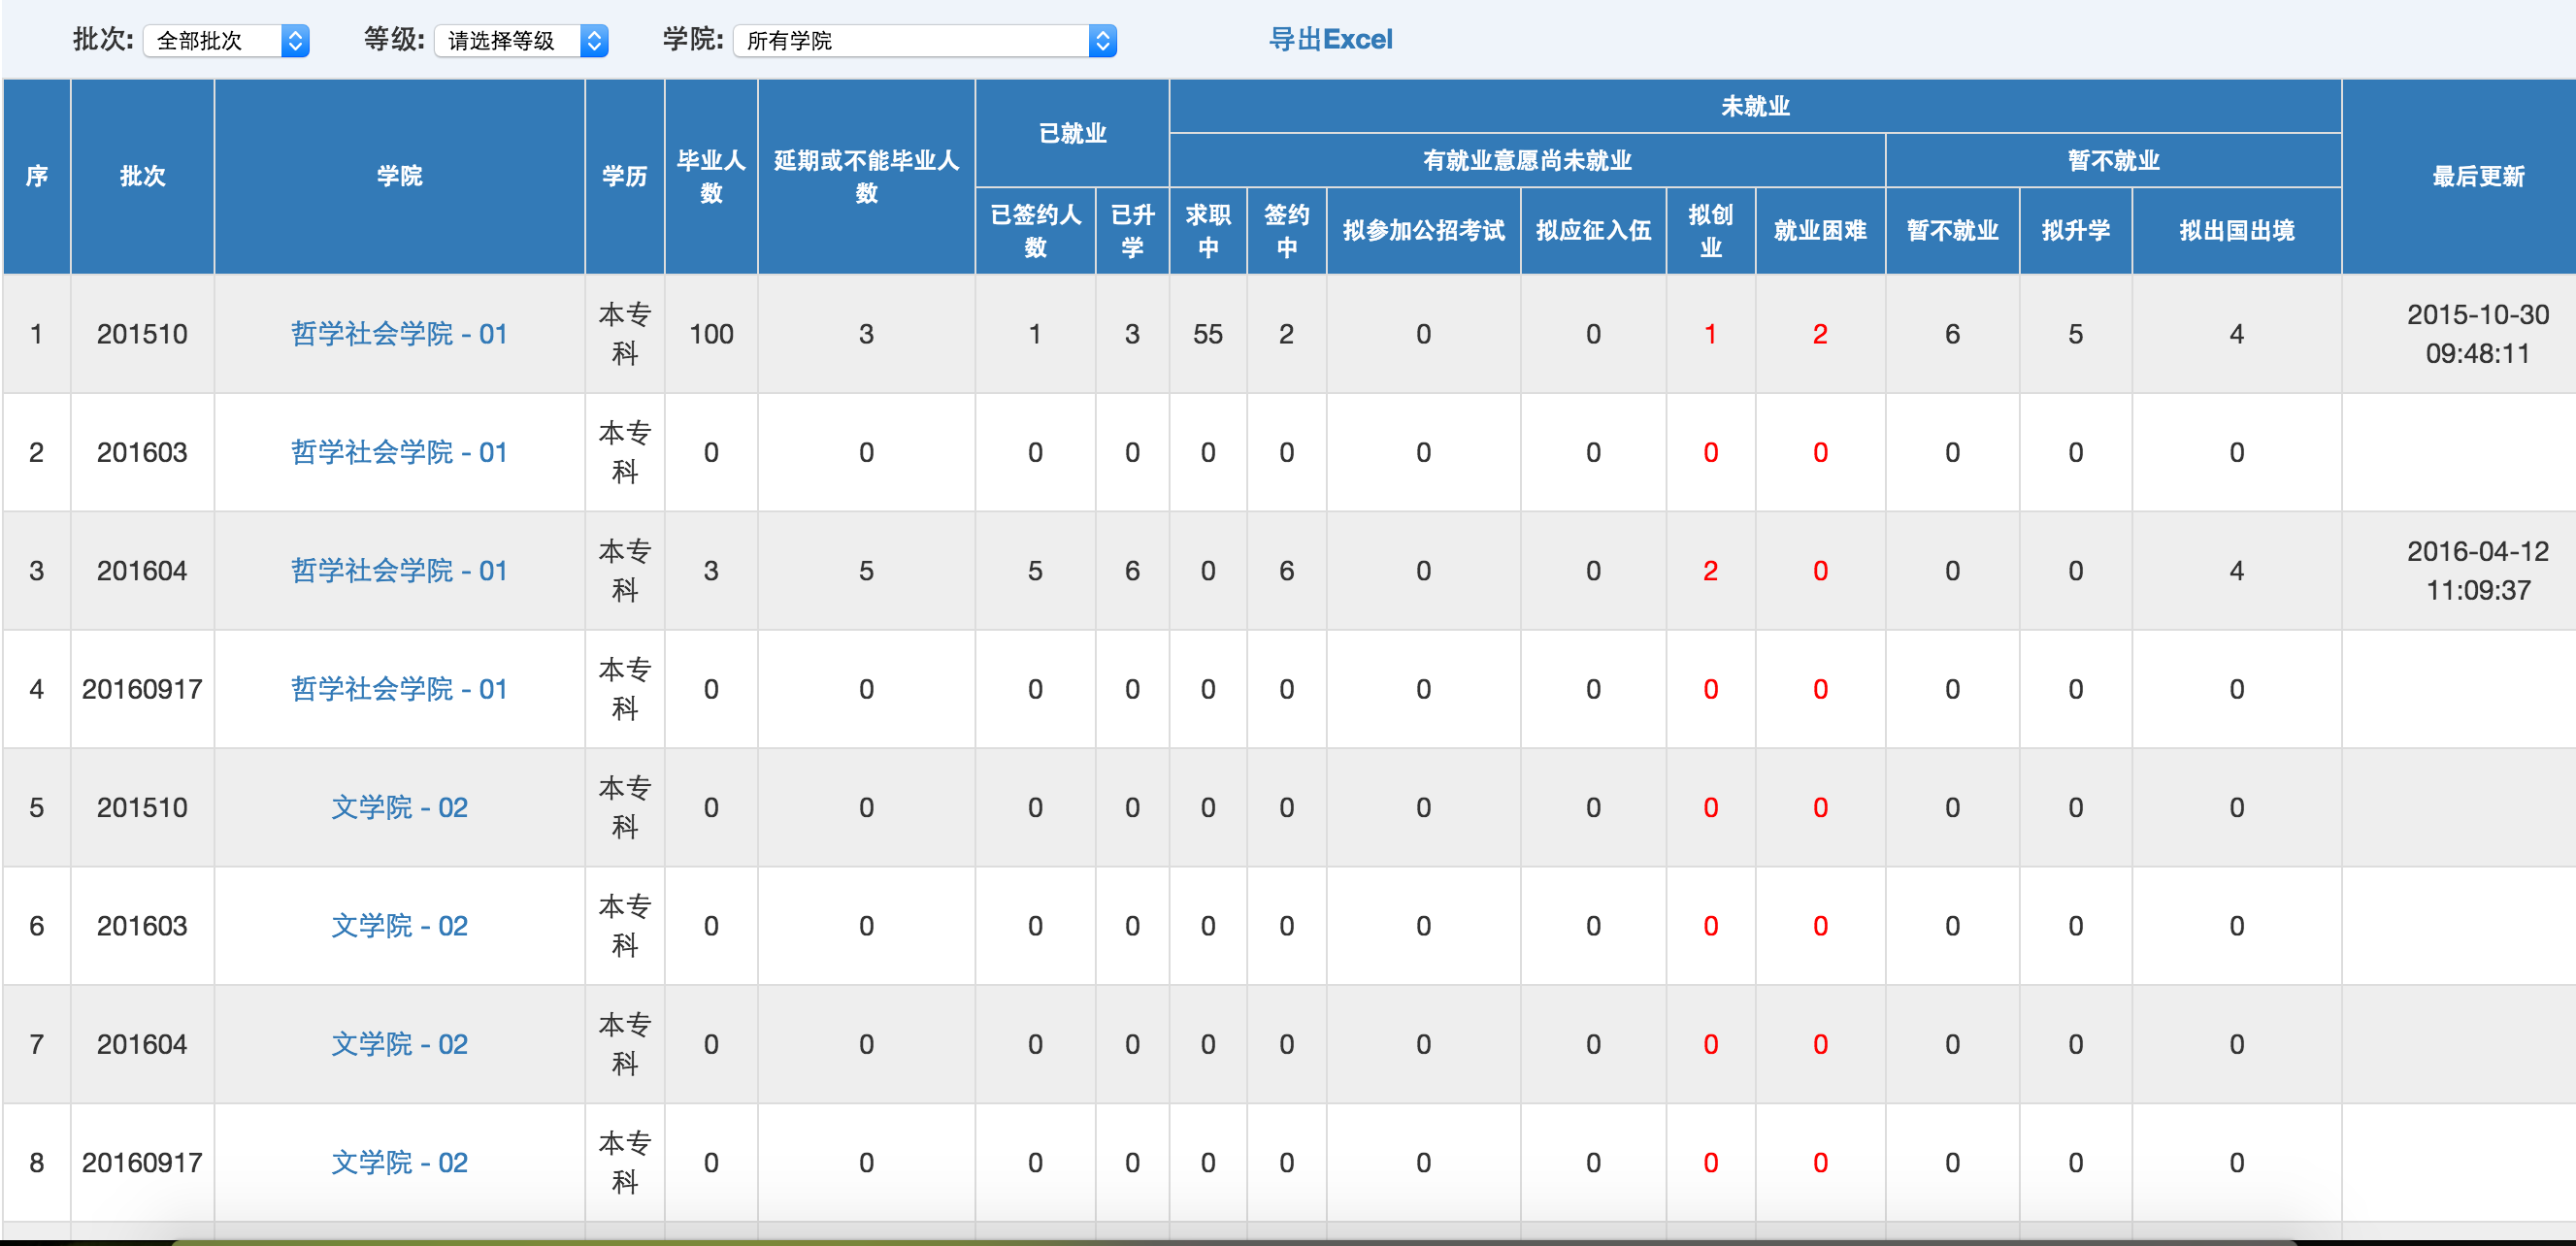Screen dimensions: 2576x1246
Task: Open 文学院 - 02 link in row 6
Action: (x=399, y=926)
